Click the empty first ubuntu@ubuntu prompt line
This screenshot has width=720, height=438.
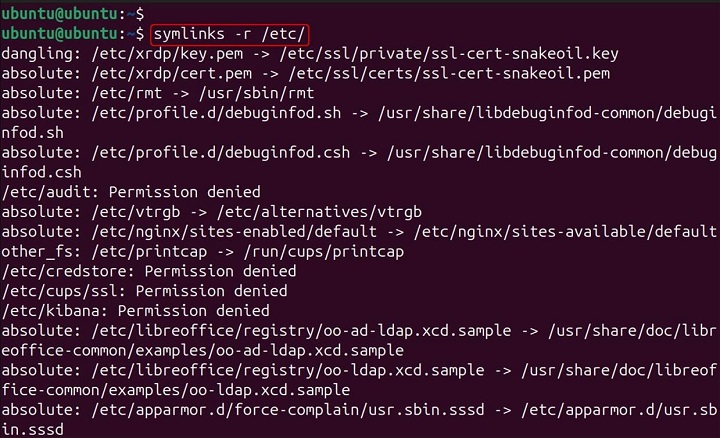[72, 14]
